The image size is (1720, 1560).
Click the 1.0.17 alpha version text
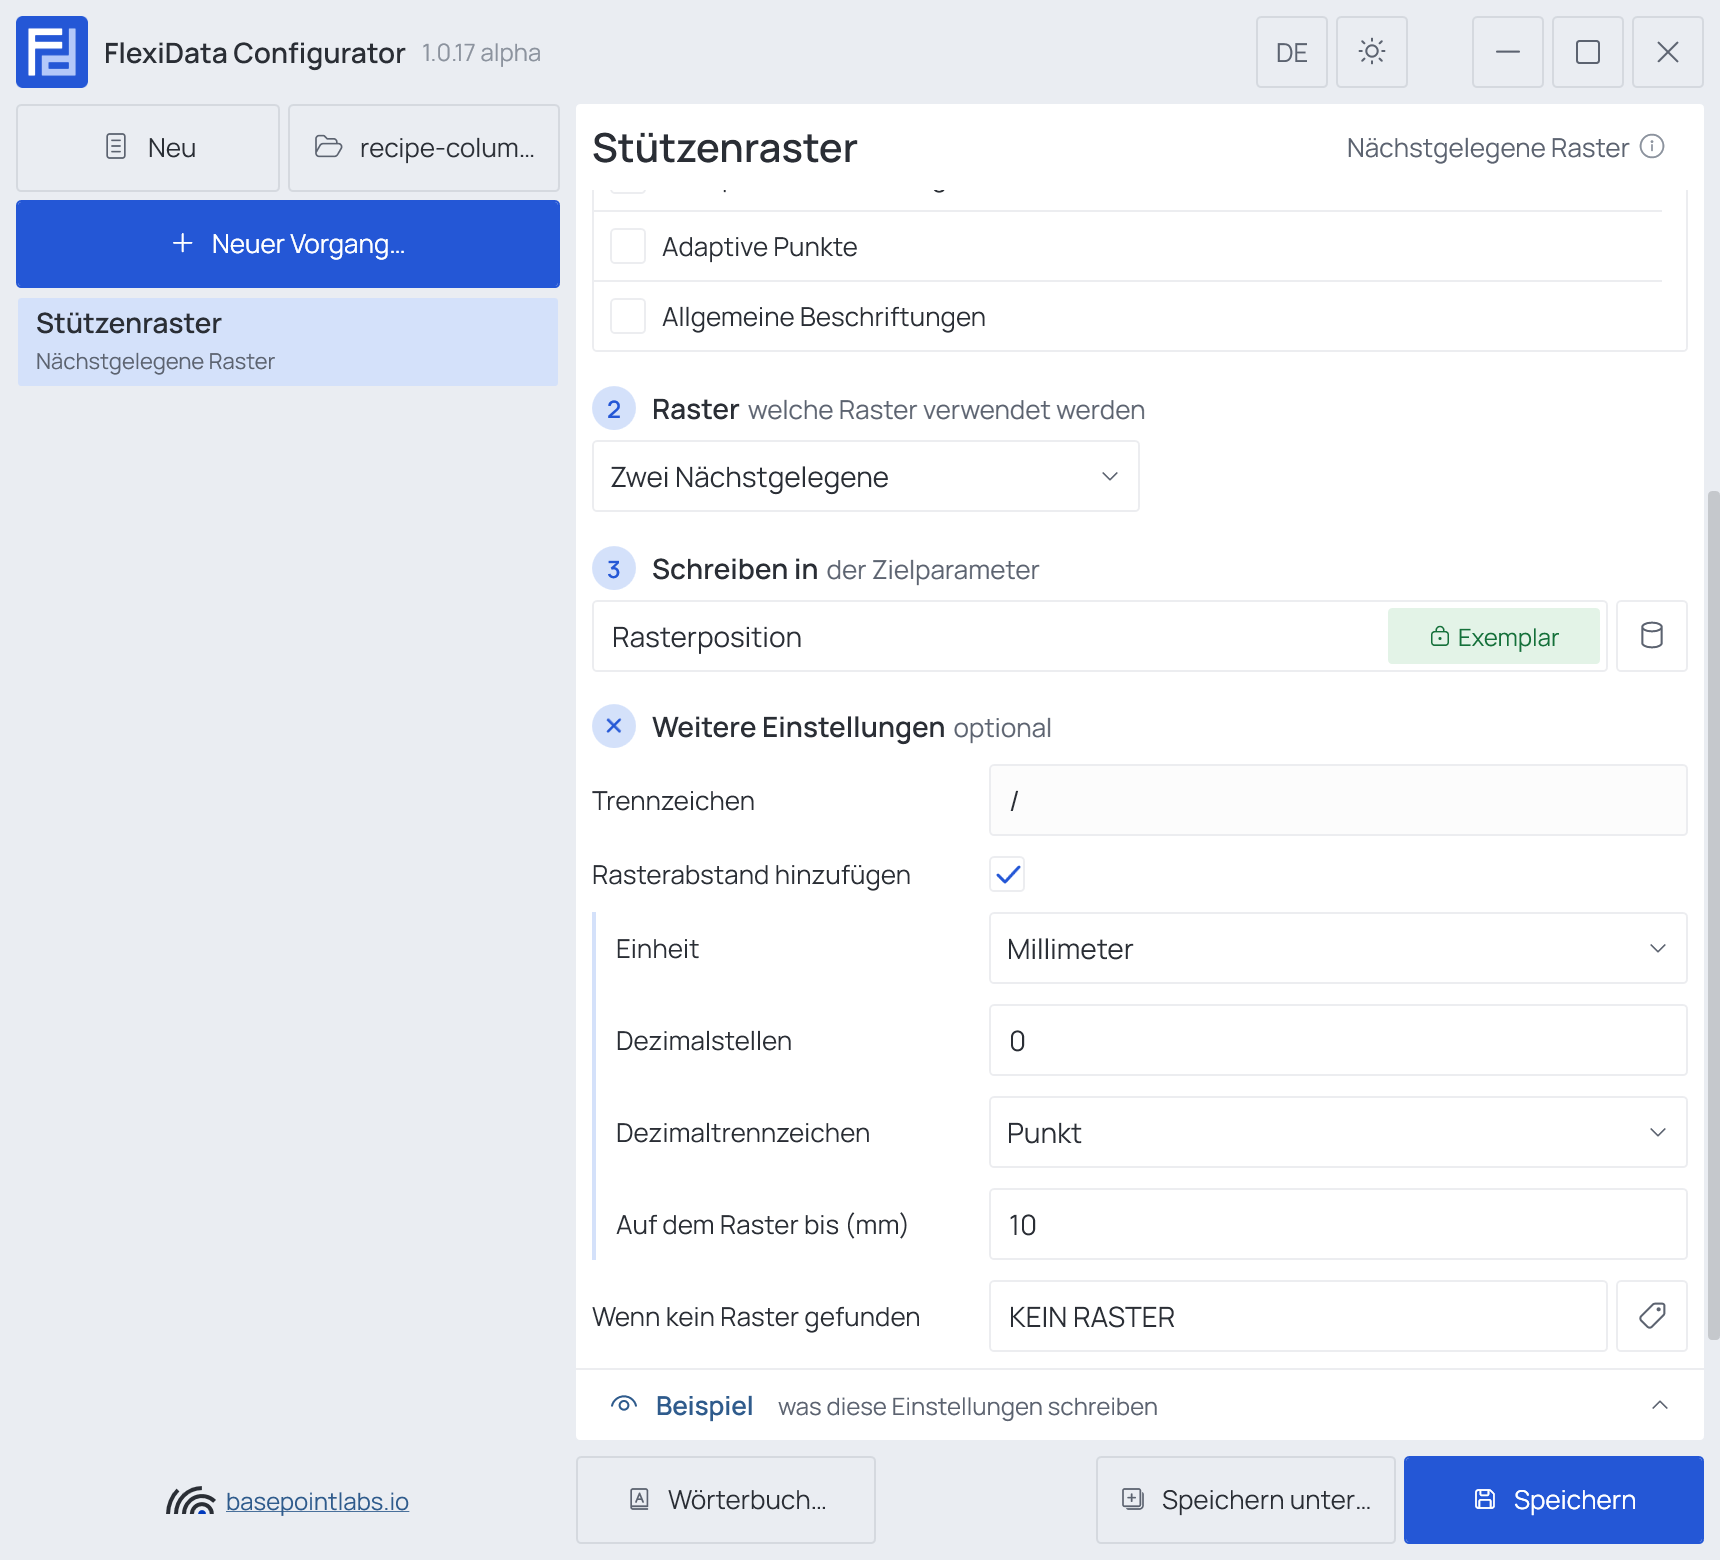tap(481, 53)
